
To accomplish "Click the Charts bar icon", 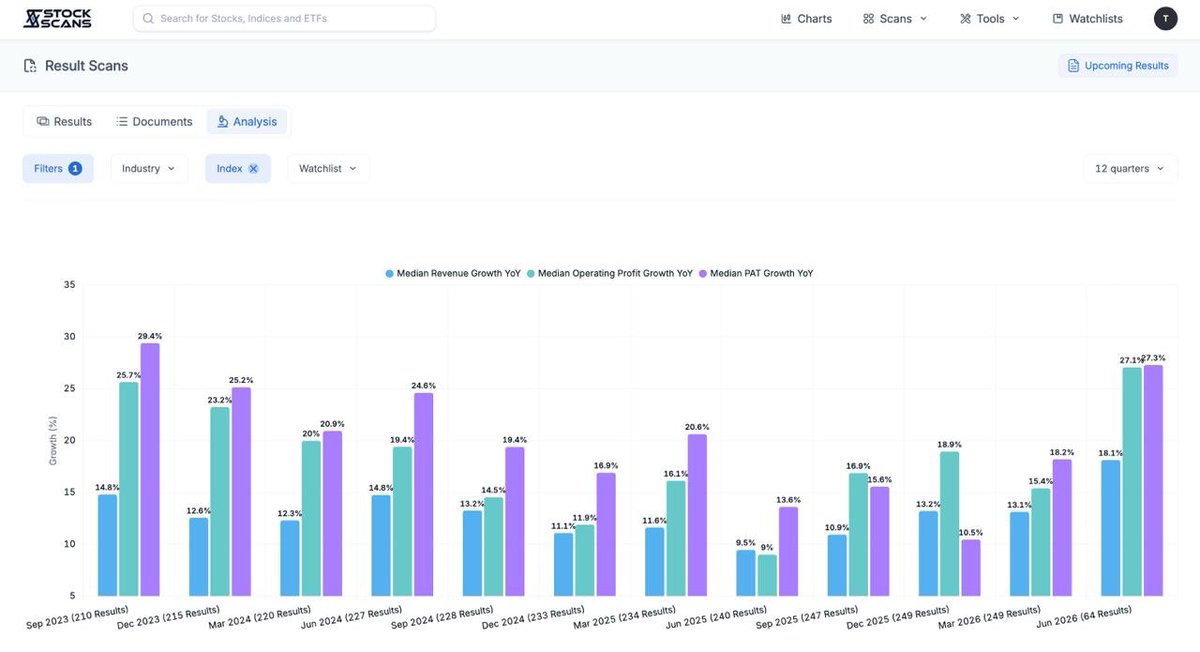I will click(786, 19).
